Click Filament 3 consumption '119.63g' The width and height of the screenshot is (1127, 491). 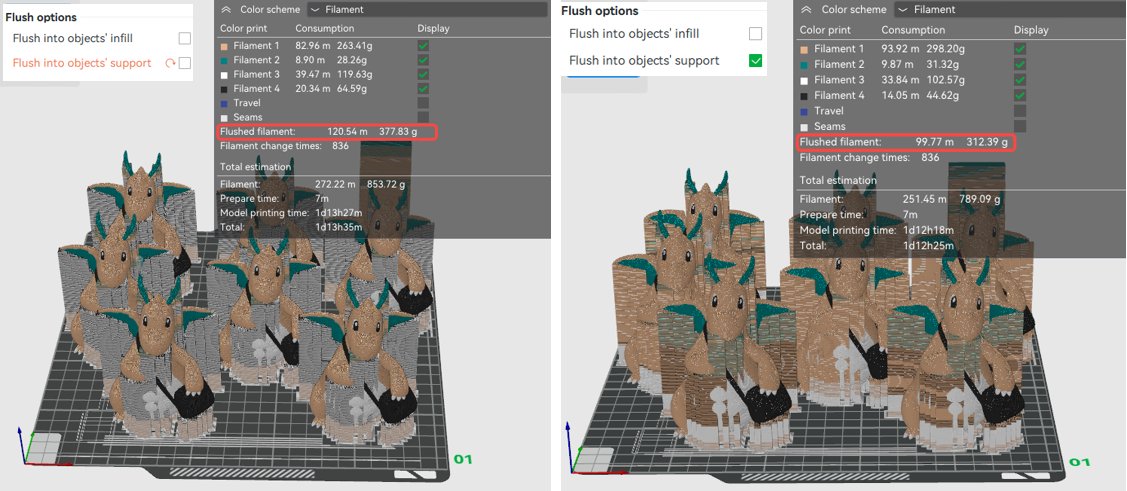click(356, 75)
